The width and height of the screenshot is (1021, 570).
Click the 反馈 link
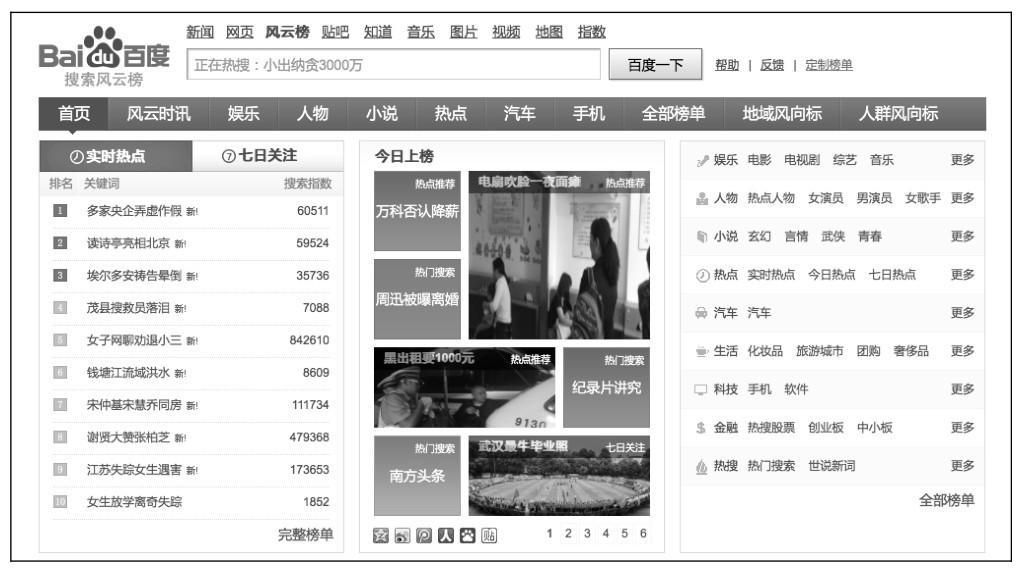pos(772,65)
